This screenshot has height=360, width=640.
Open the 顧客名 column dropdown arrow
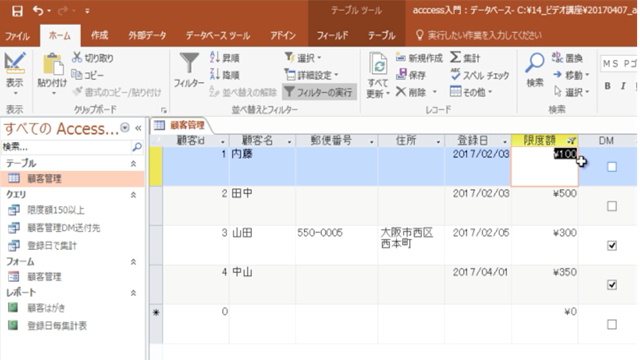pos(289,142)
